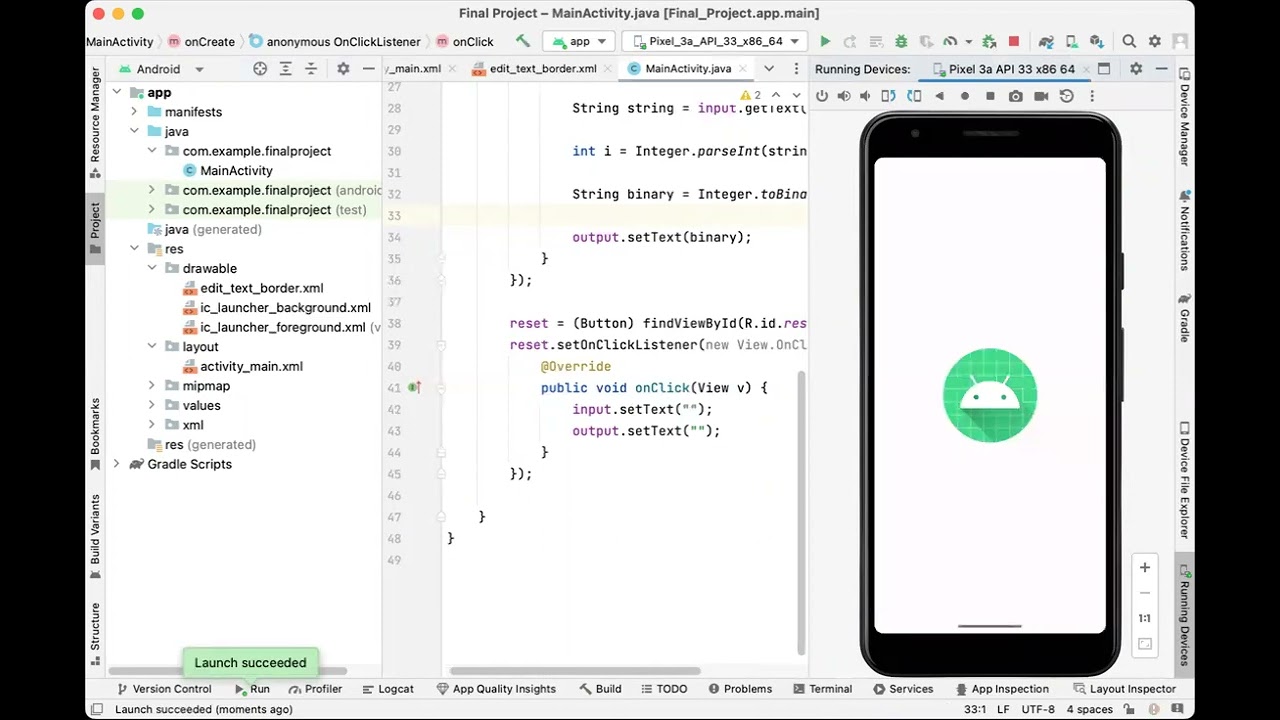
Task: Click the gutter icon at line 41
Action: (414, 388)
